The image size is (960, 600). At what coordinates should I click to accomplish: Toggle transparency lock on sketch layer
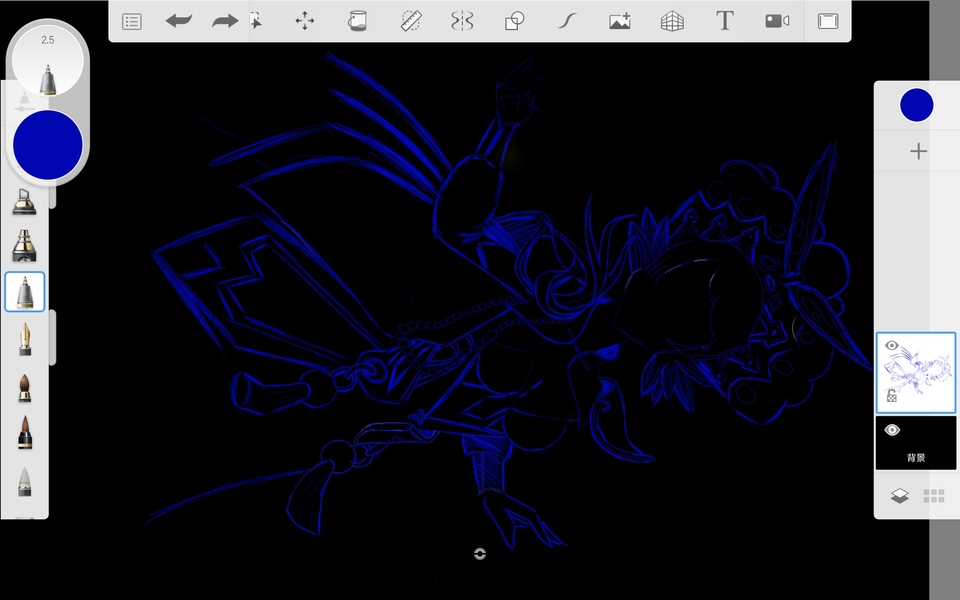click(x=891, y=396)
